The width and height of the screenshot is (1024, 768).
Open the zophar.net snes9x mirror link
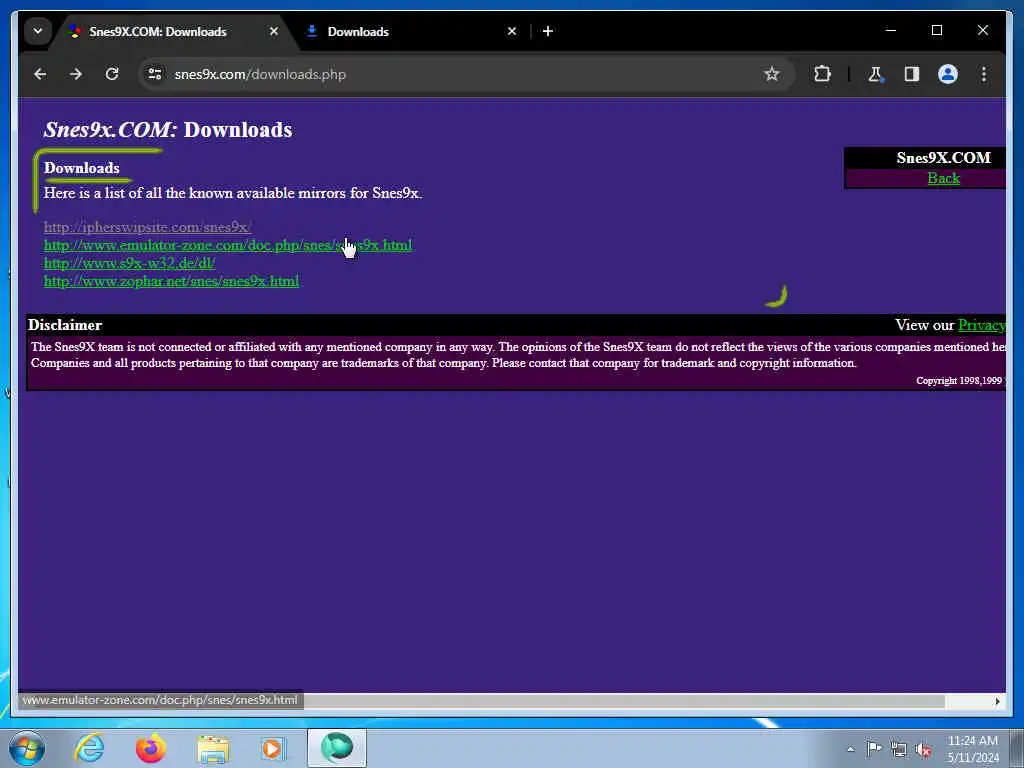pyautogui.click(x=171, y=281)
